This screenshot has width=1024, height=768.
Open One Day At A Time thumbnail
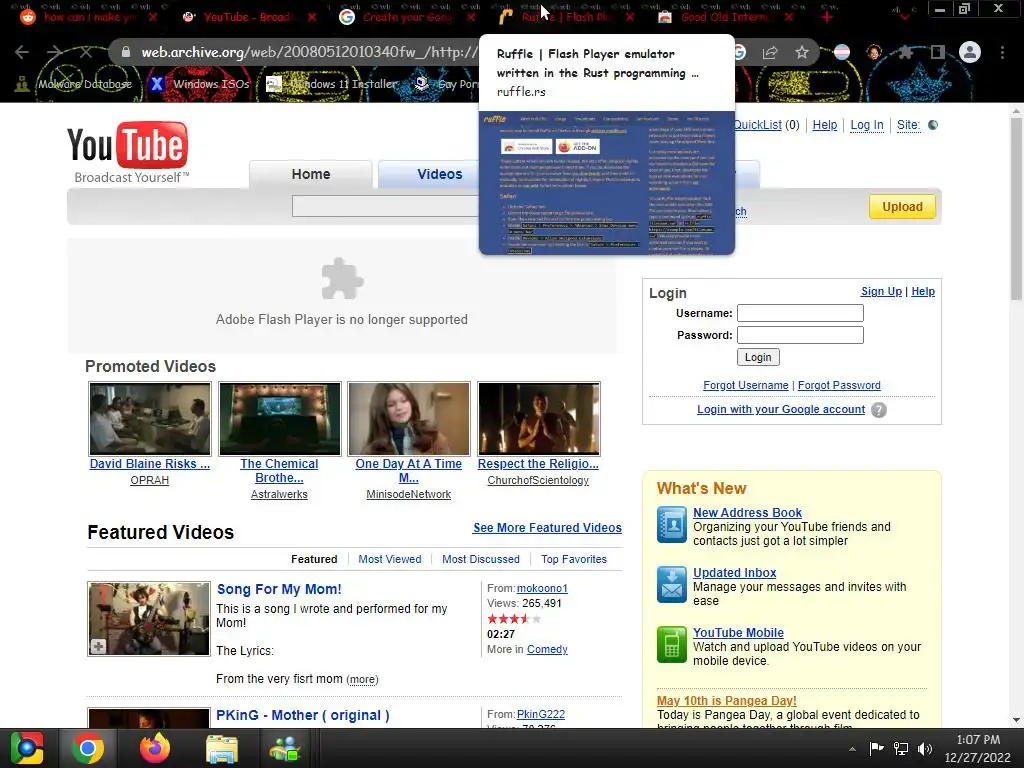[x=409, y=419]
